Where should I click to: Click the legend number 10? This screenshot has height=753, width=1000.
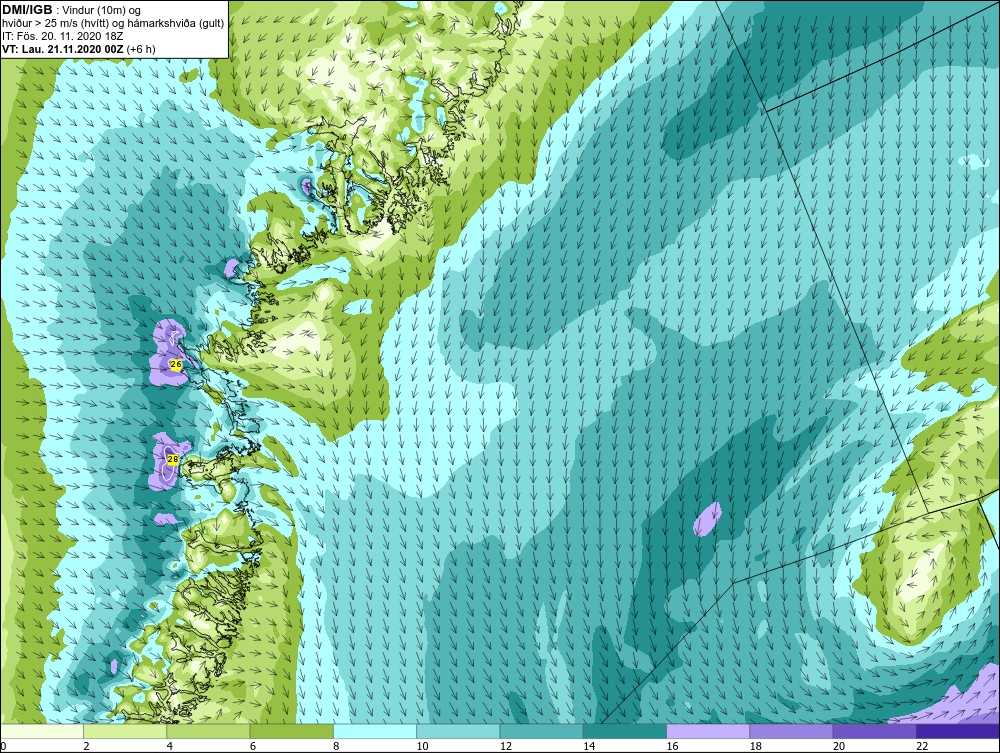click(x=422, y=746)
